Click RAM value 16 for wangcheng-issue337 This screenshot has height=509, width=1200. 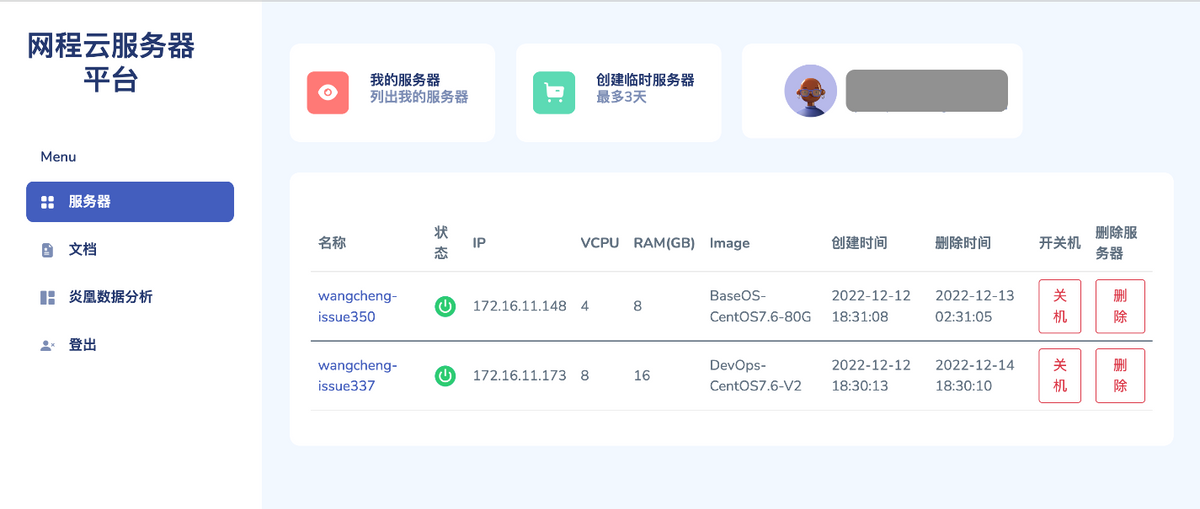click(642, 376)
